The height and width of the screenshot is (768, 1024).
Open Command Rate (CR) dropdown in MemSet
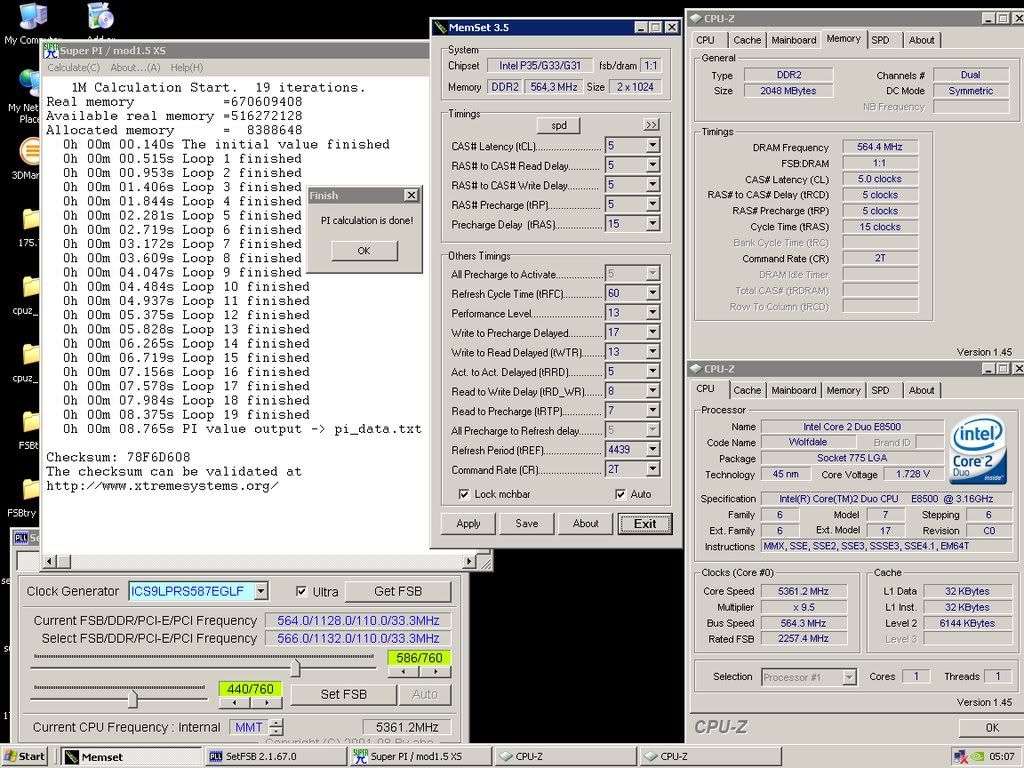pyautogui.click(x=652, y=469)
